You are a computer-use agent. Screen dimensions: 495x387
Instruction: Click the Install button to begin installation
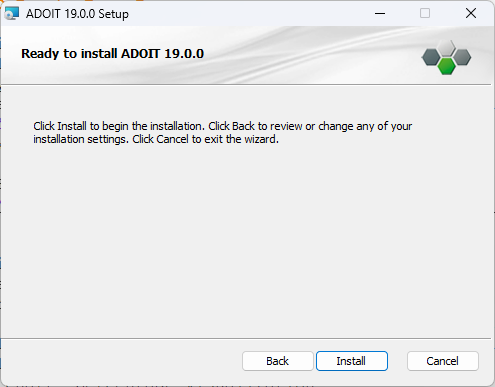(x=352, y=361)
